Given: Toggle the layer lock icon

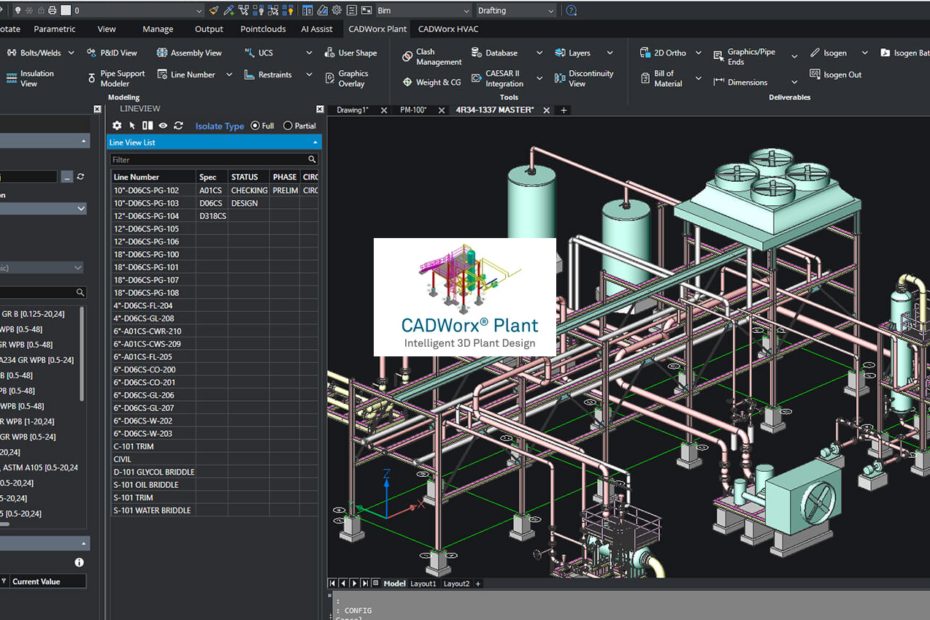Looking at the screenshot, I should 41,10.
